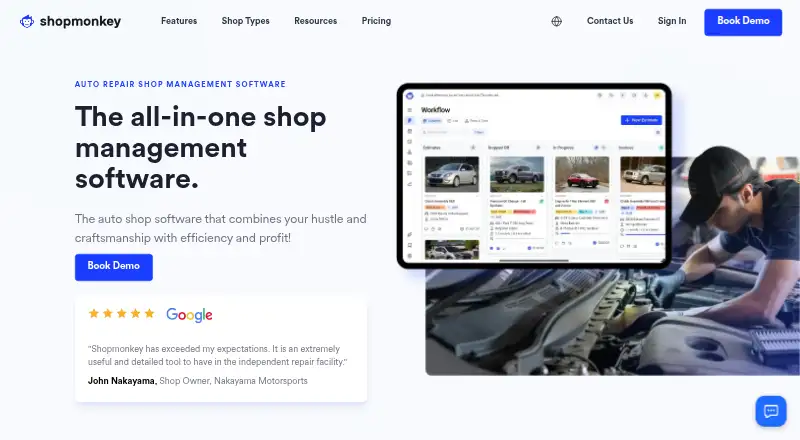Screen dimensions: 800x440
Task: Click the 'The auto shop software that combines' paragraph
Action: (x=220, y=228)
